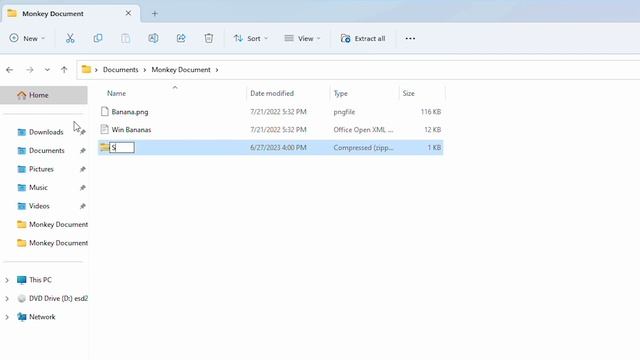Click the folder icon in address bar
This screenshot has height=360, width=640.
(86, 69)
